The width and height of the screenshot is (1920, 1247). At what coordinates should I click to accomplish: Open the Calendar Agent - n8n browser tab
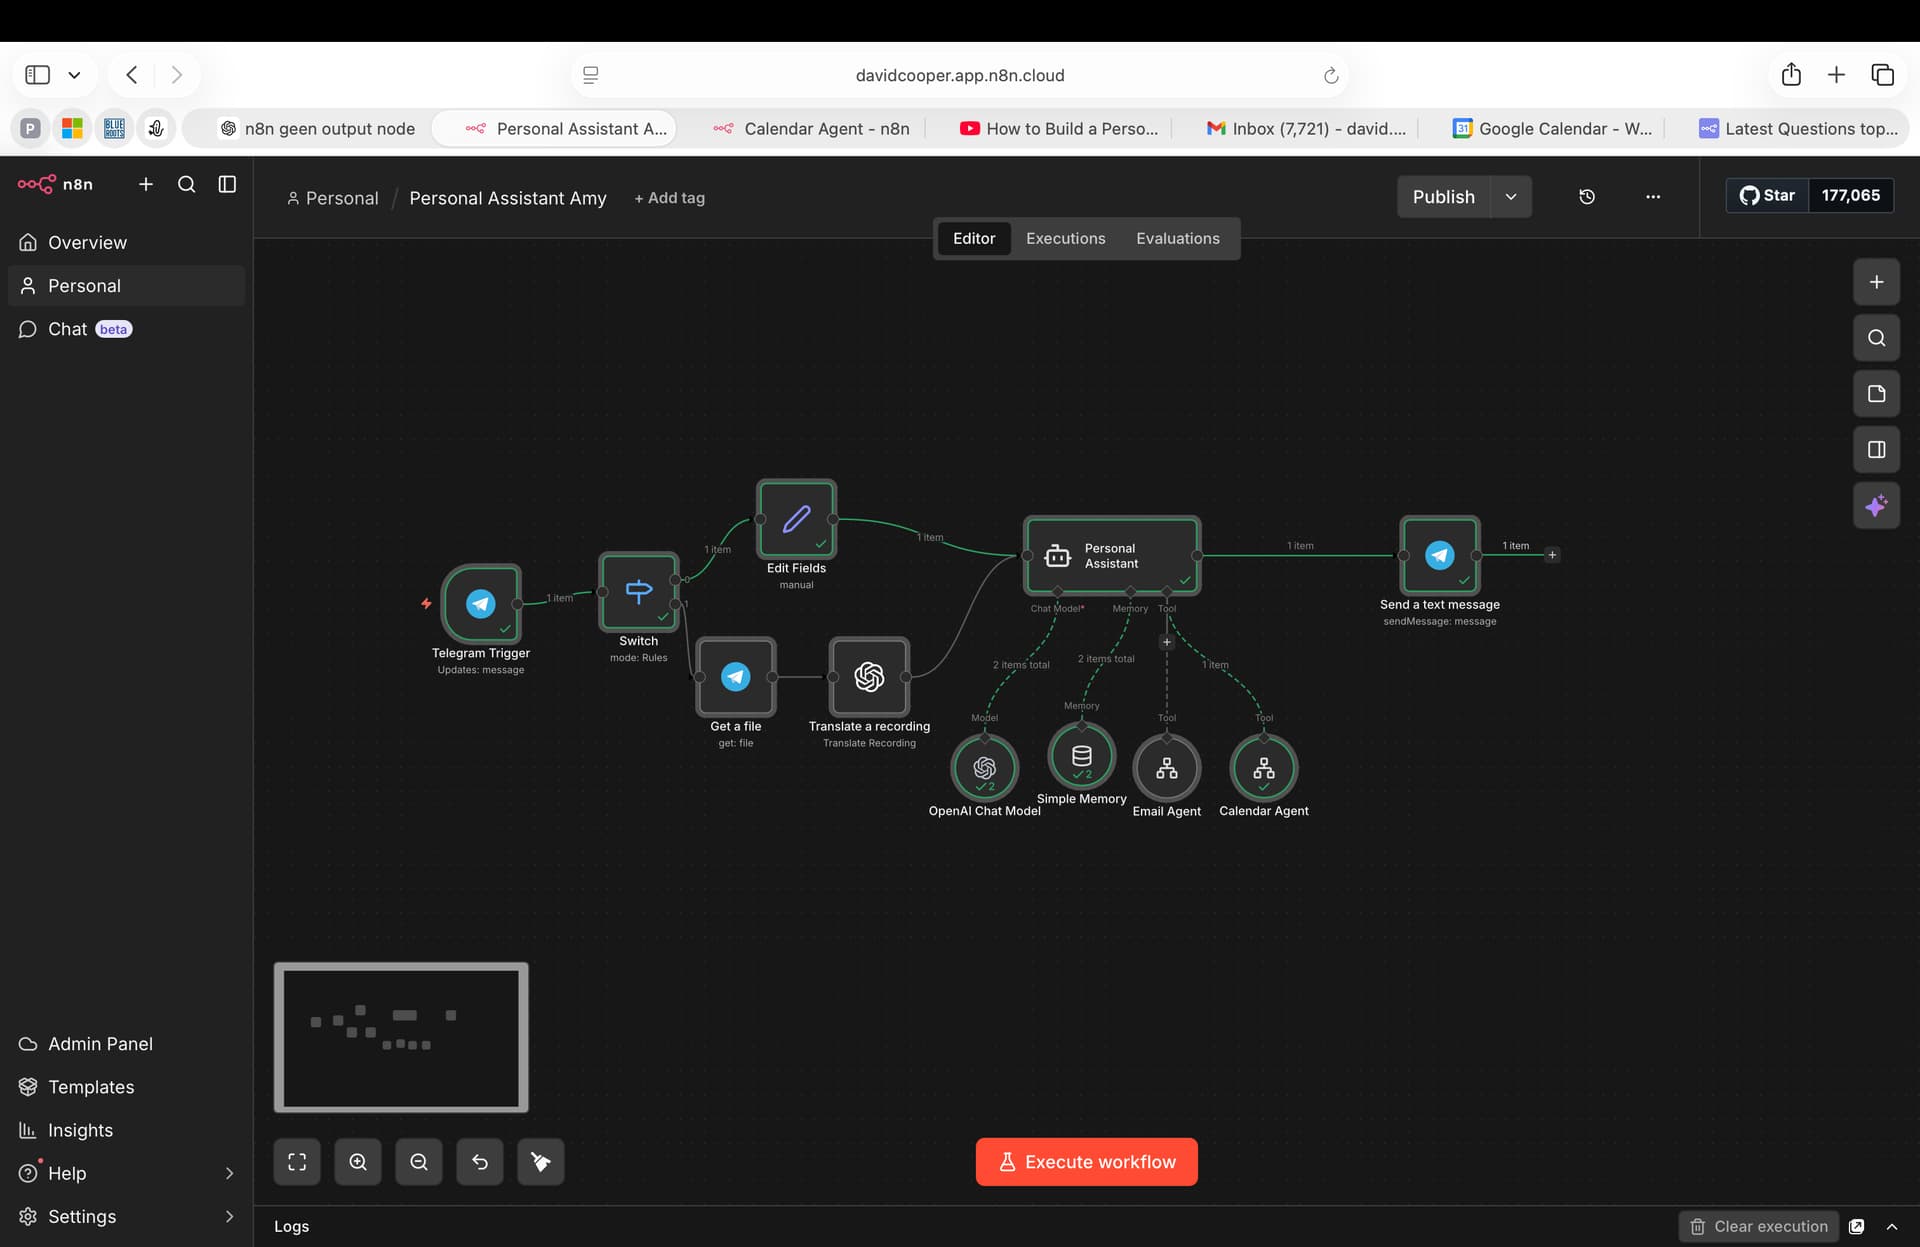pos(810,128)
